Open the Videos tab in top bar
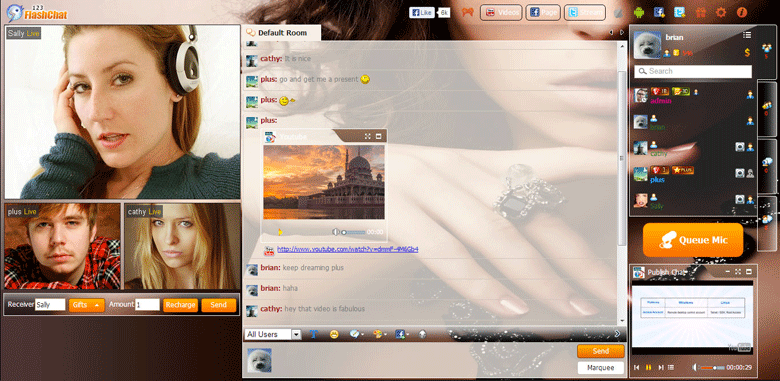 (501, 12)
